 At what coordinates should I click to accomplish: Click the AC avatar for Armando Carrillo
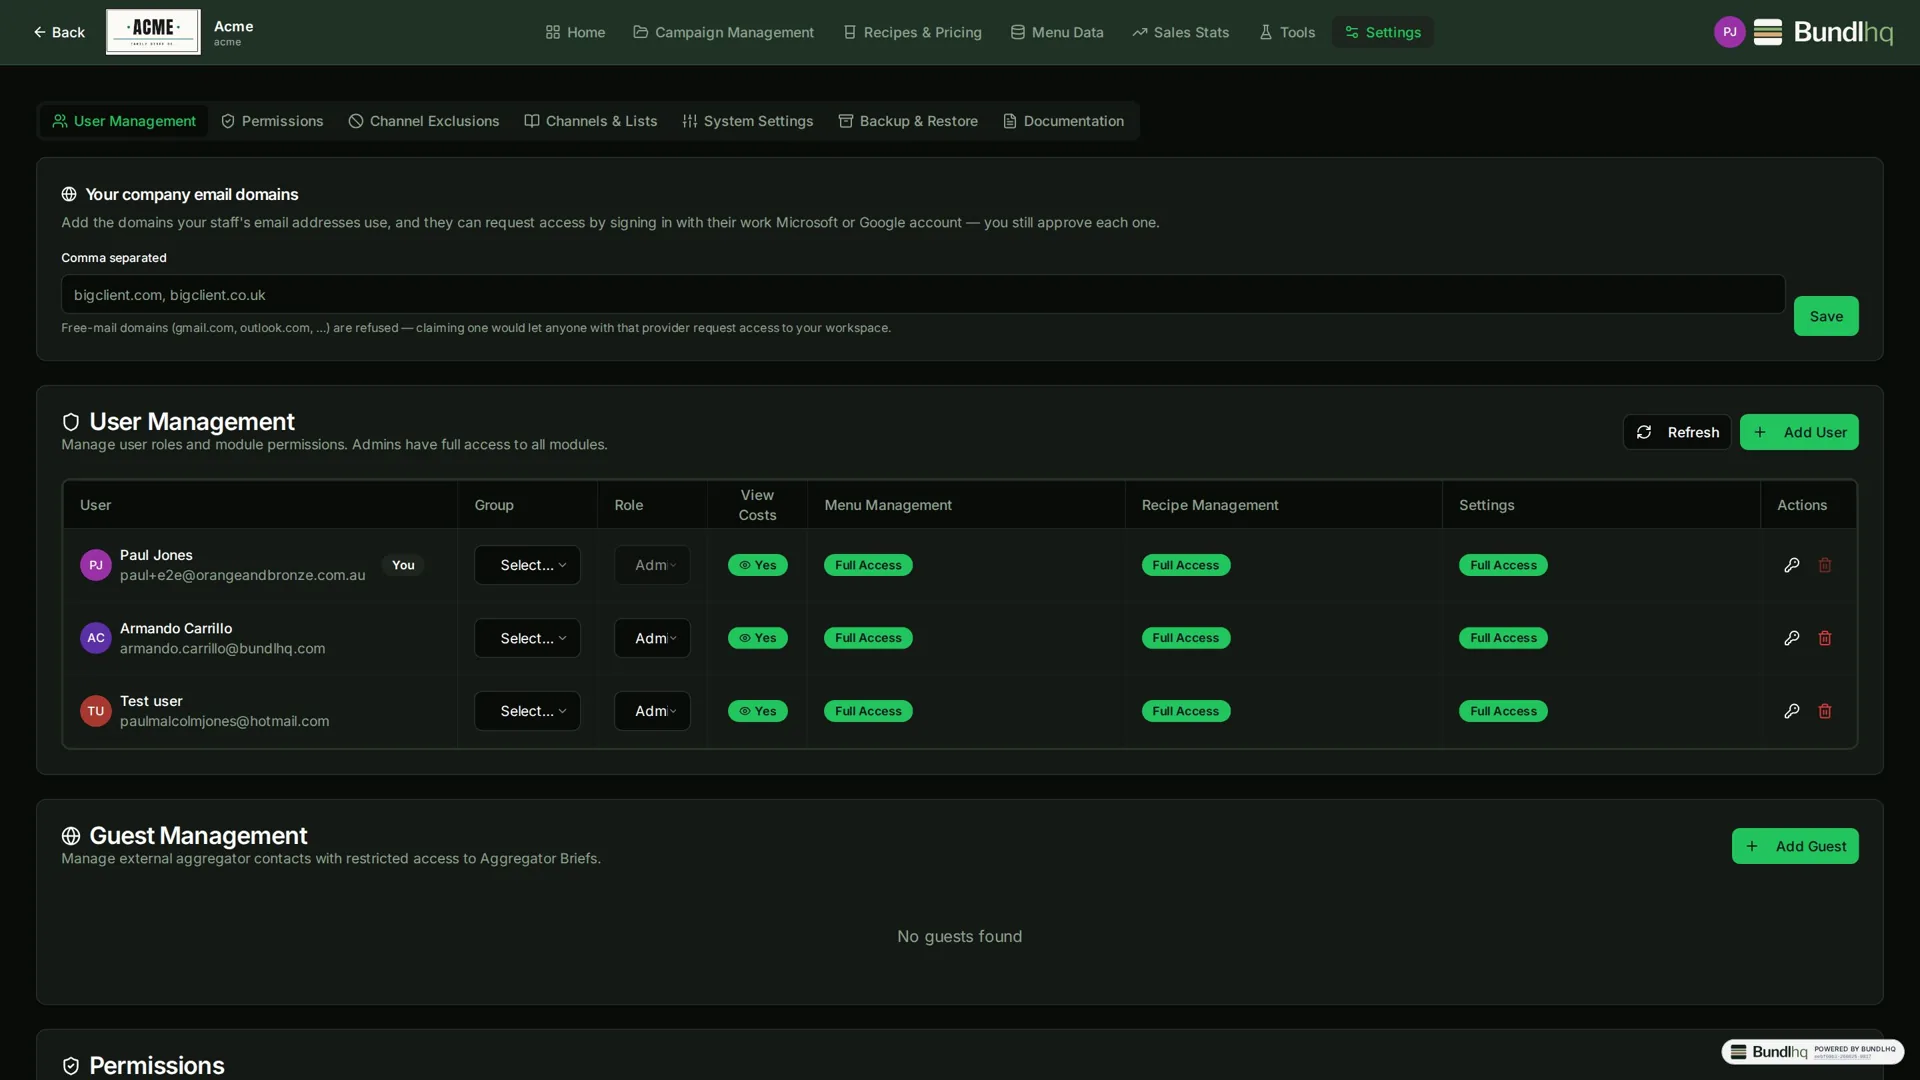click(x=96, y=638)
